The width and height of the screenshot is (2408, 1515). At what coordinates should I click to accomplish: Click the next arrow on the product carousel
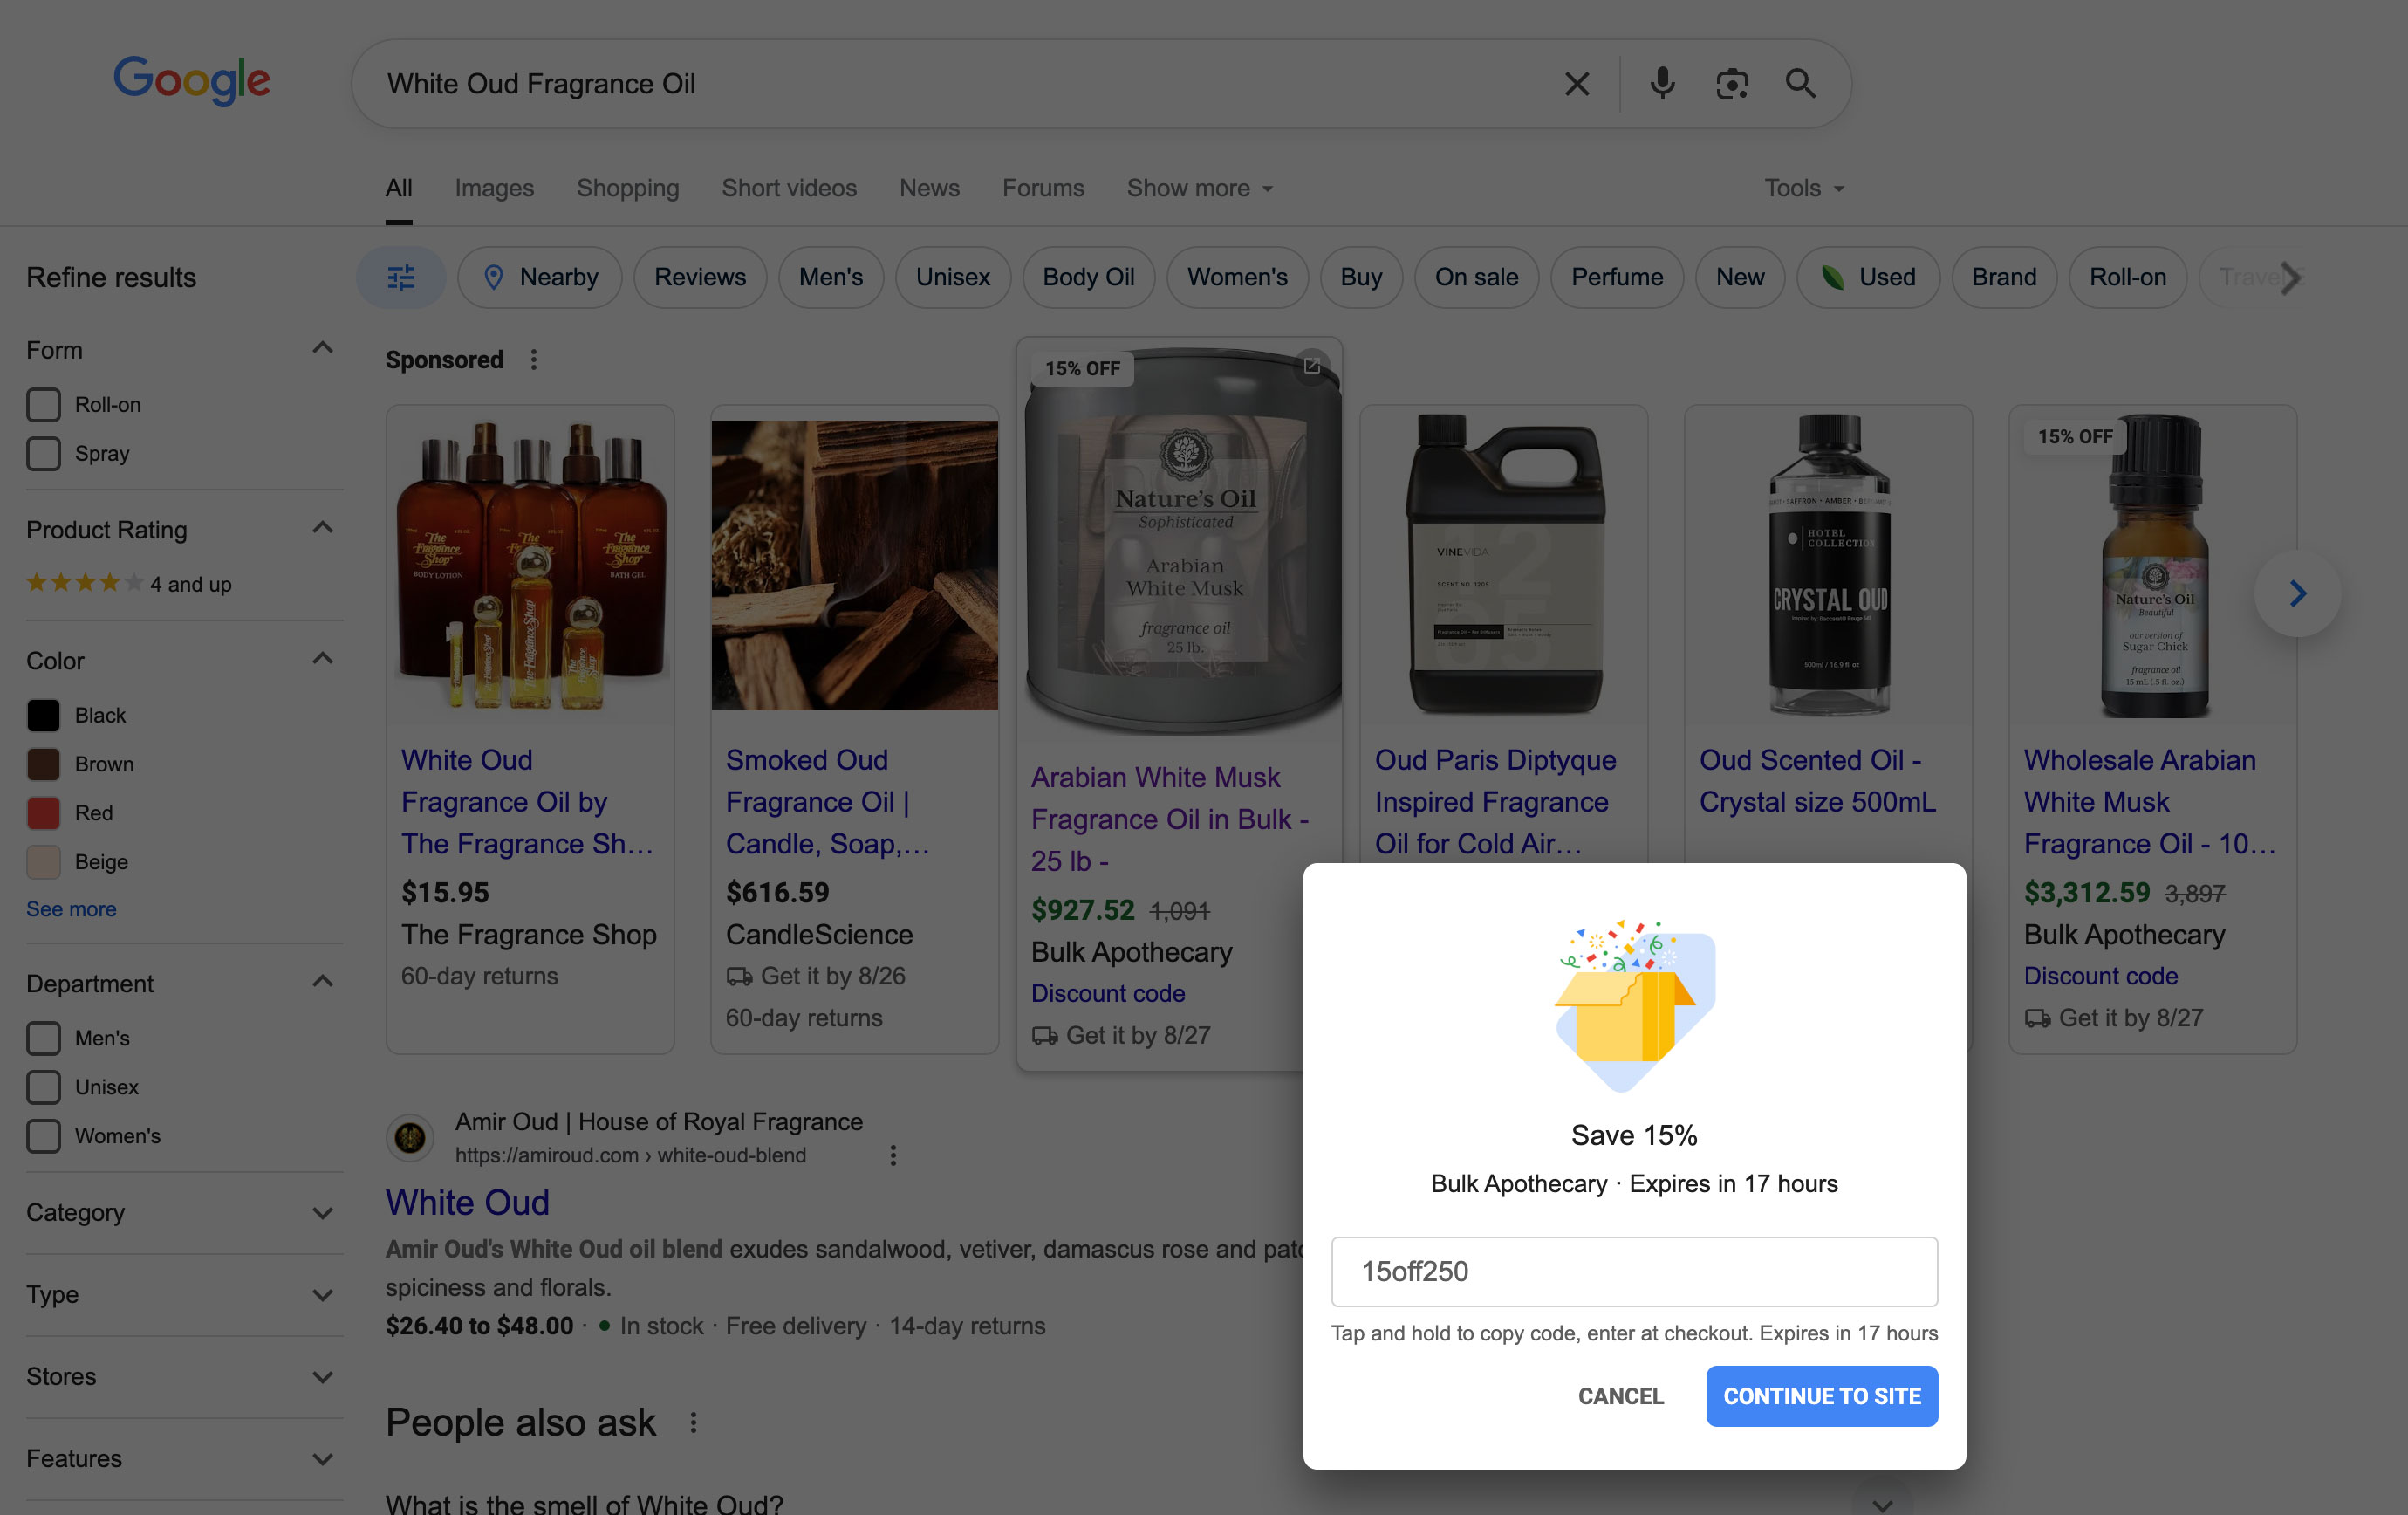click(x=2297, y=593)
